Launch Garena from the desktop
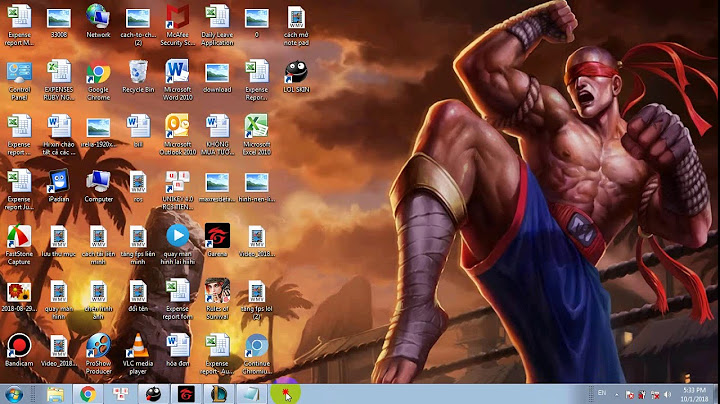Viewport: 720px width, 404px height. (x=217, y=240)
